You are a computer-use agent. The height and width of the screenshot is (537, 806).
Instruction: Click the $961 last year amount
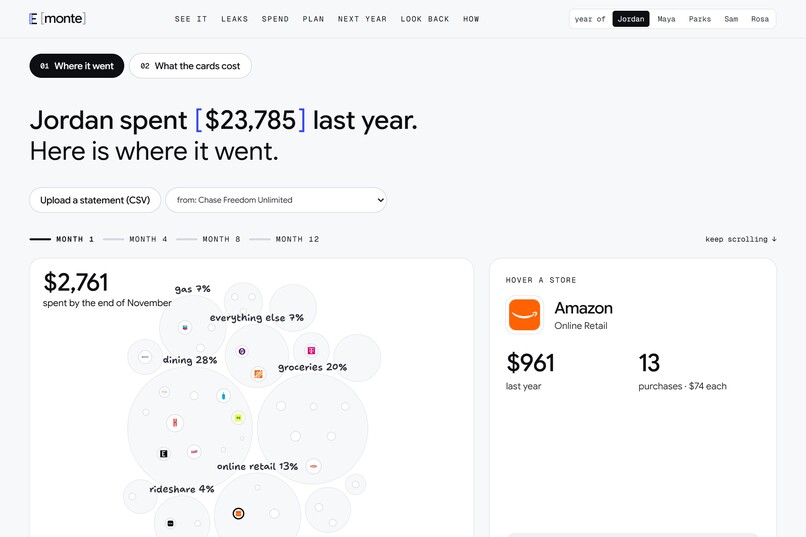click(x=530, y=363)
